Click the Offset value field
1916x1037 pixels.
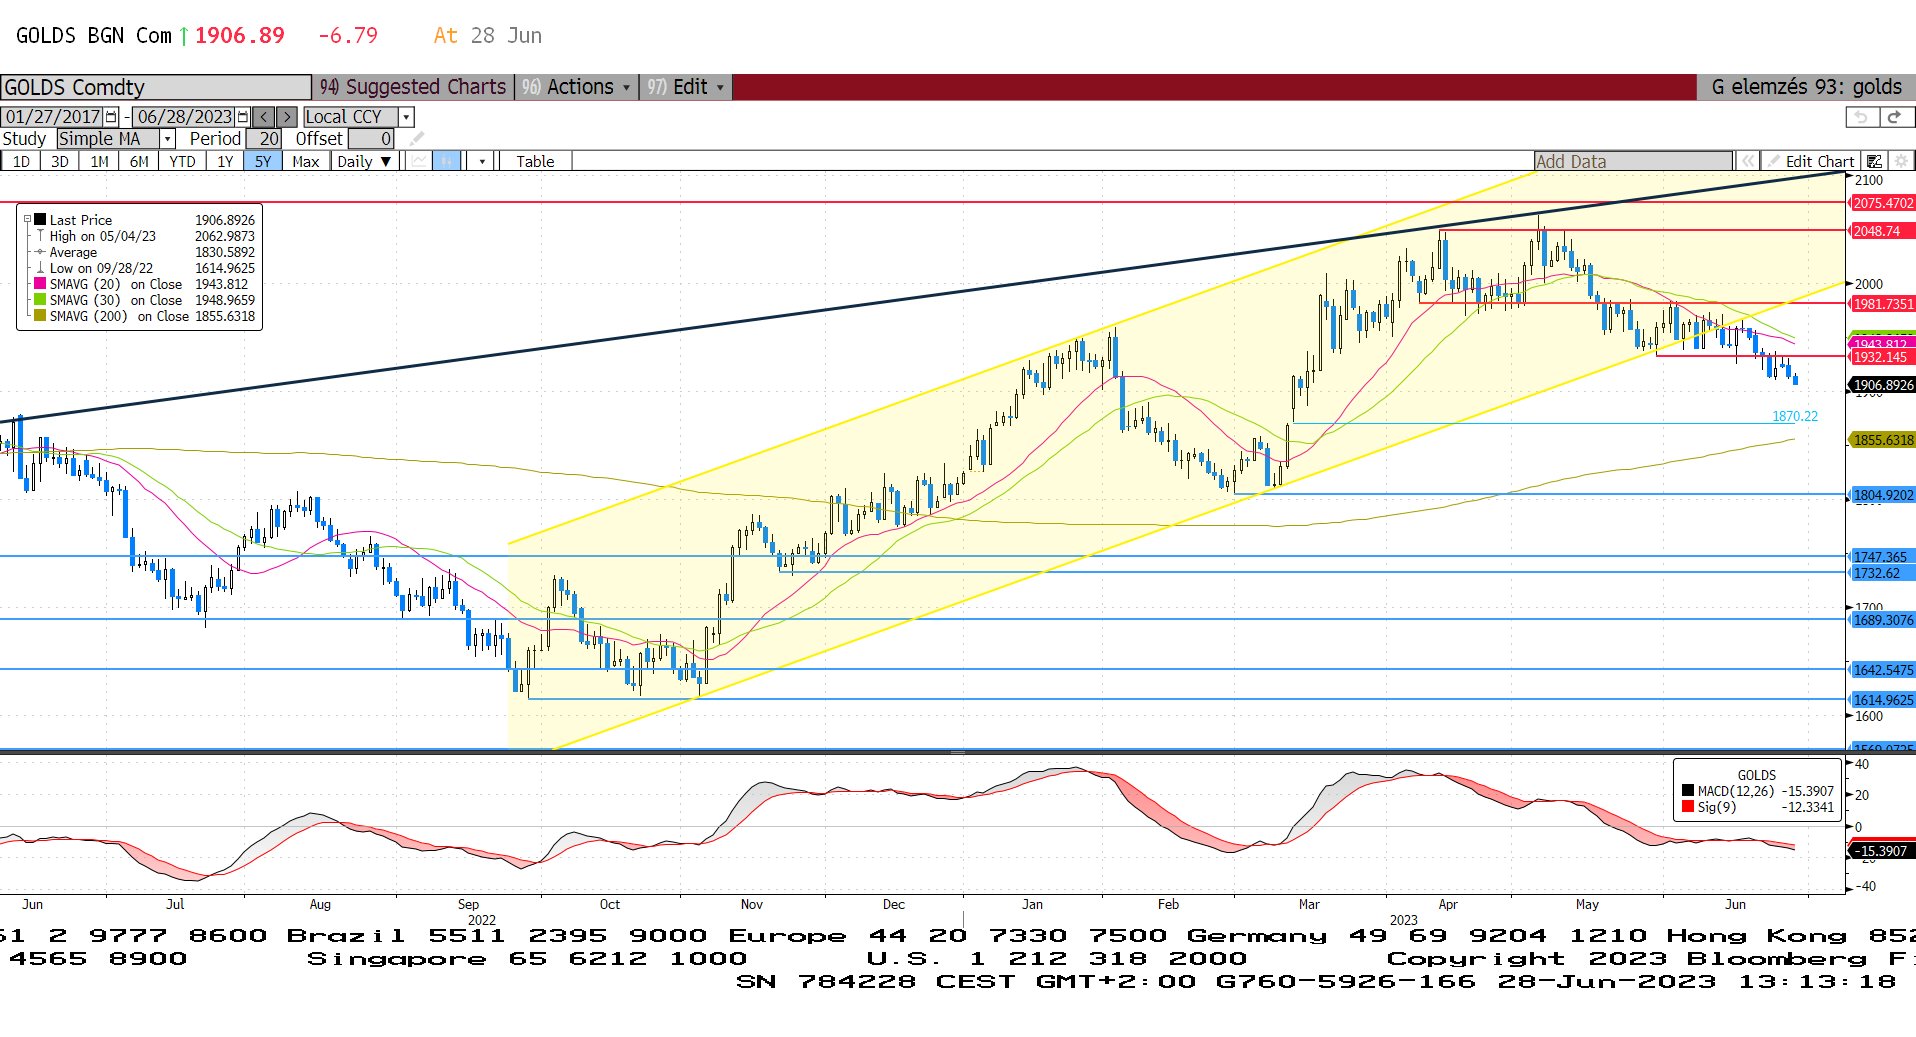371,139
